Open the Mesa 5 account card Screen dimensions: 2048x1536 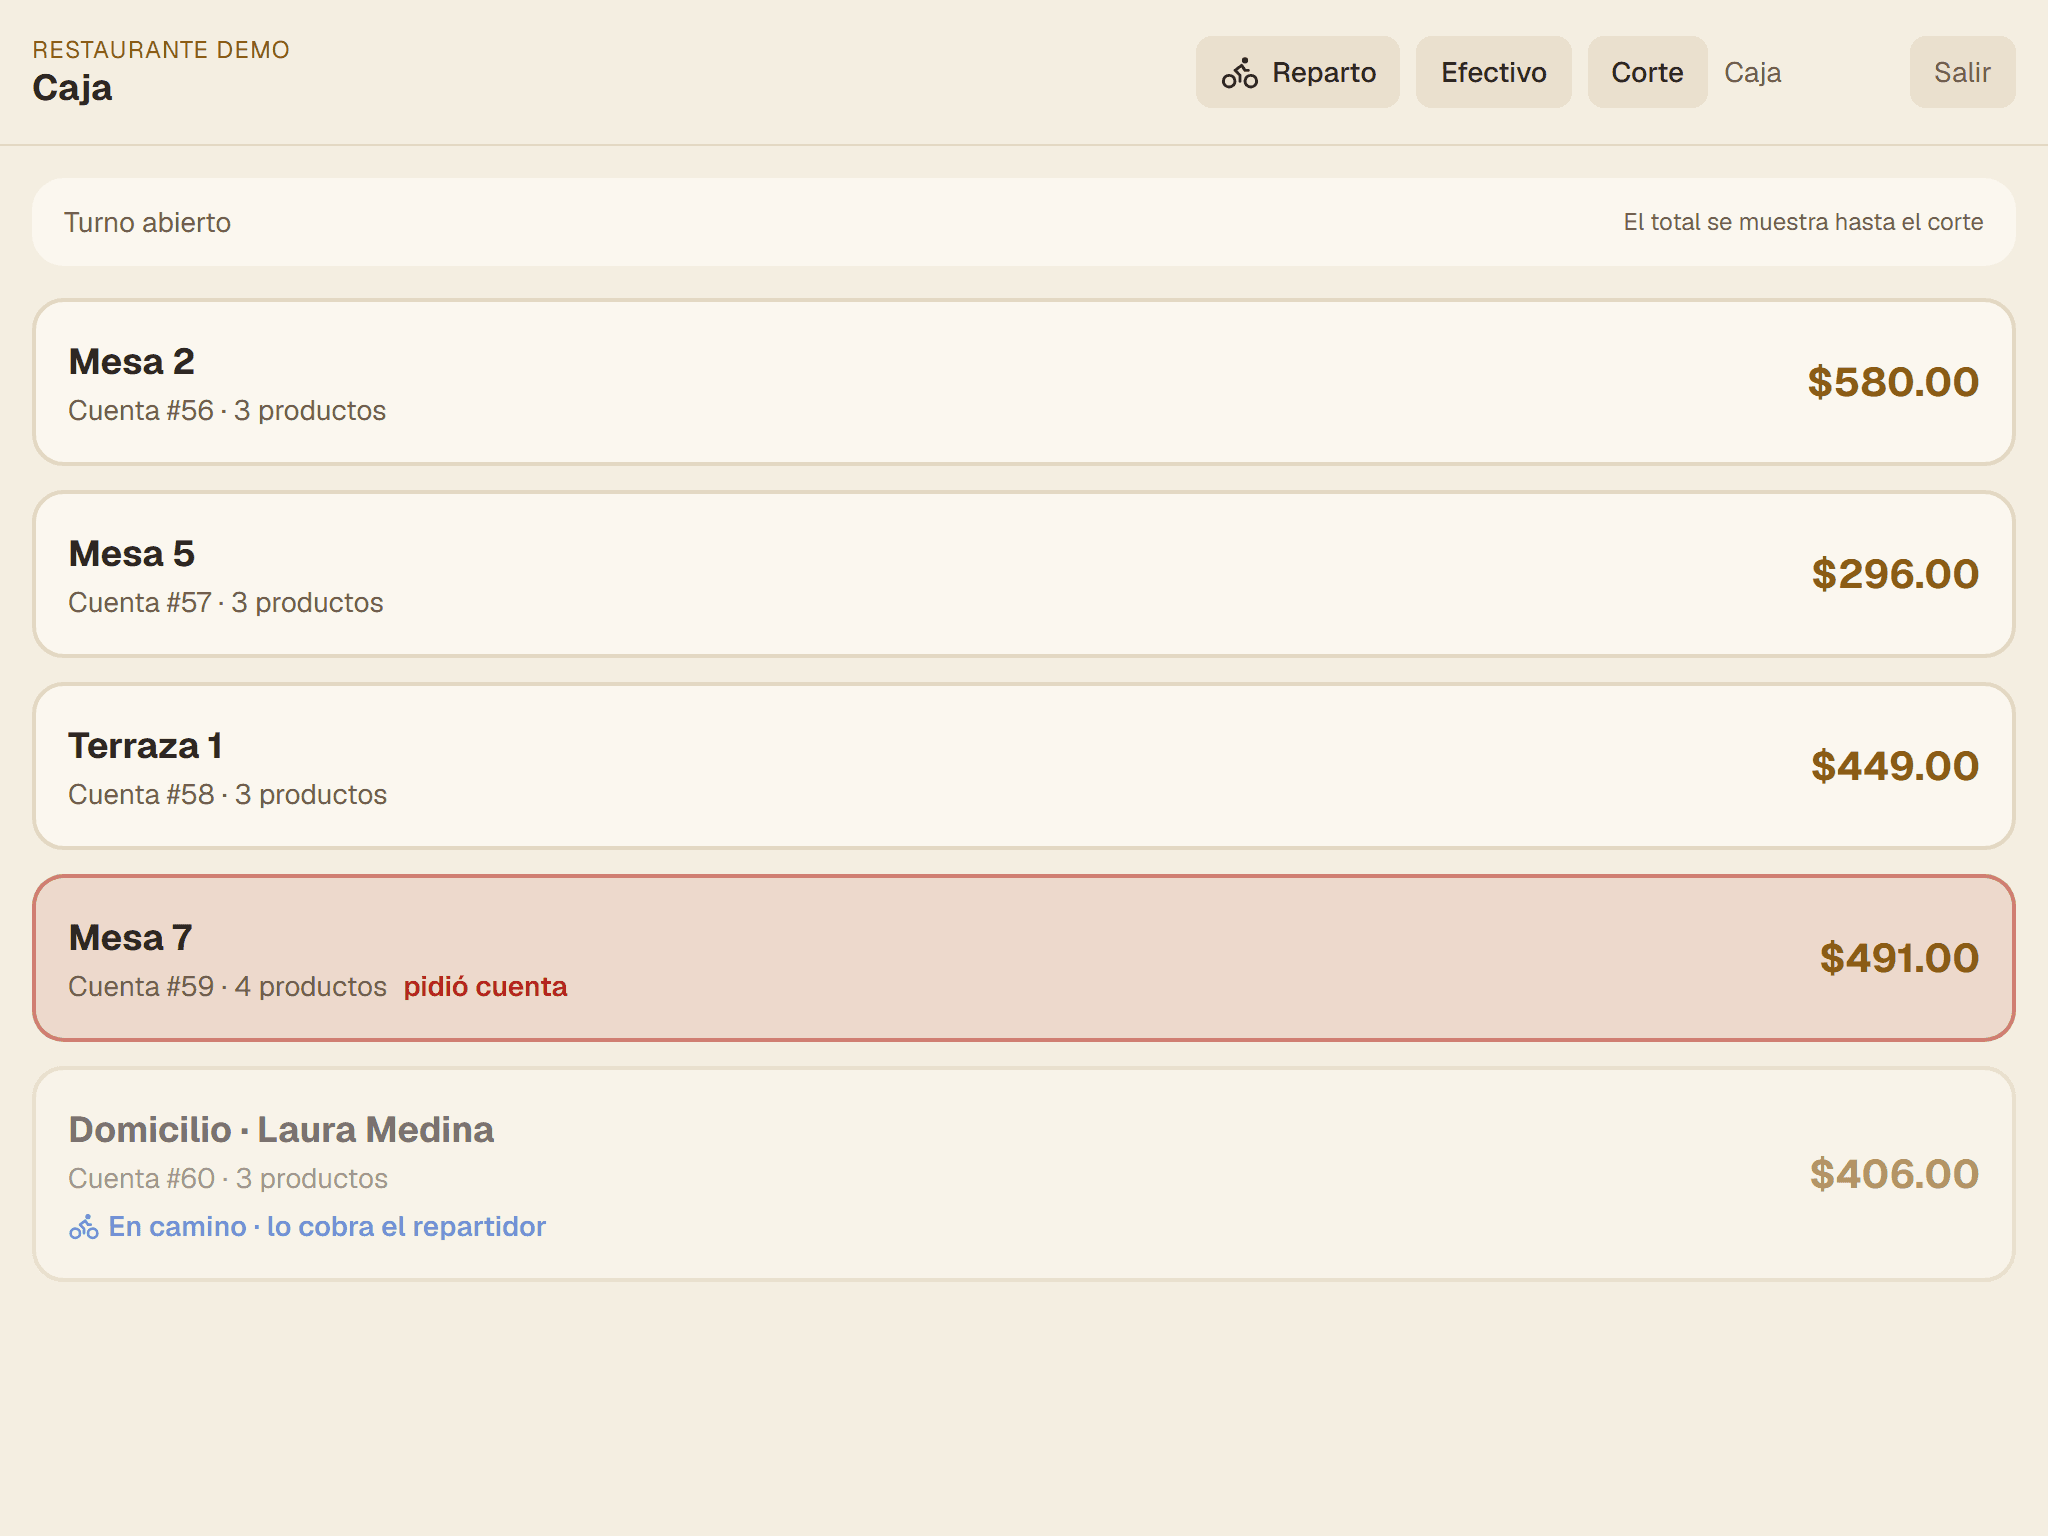coord(1024,574)
